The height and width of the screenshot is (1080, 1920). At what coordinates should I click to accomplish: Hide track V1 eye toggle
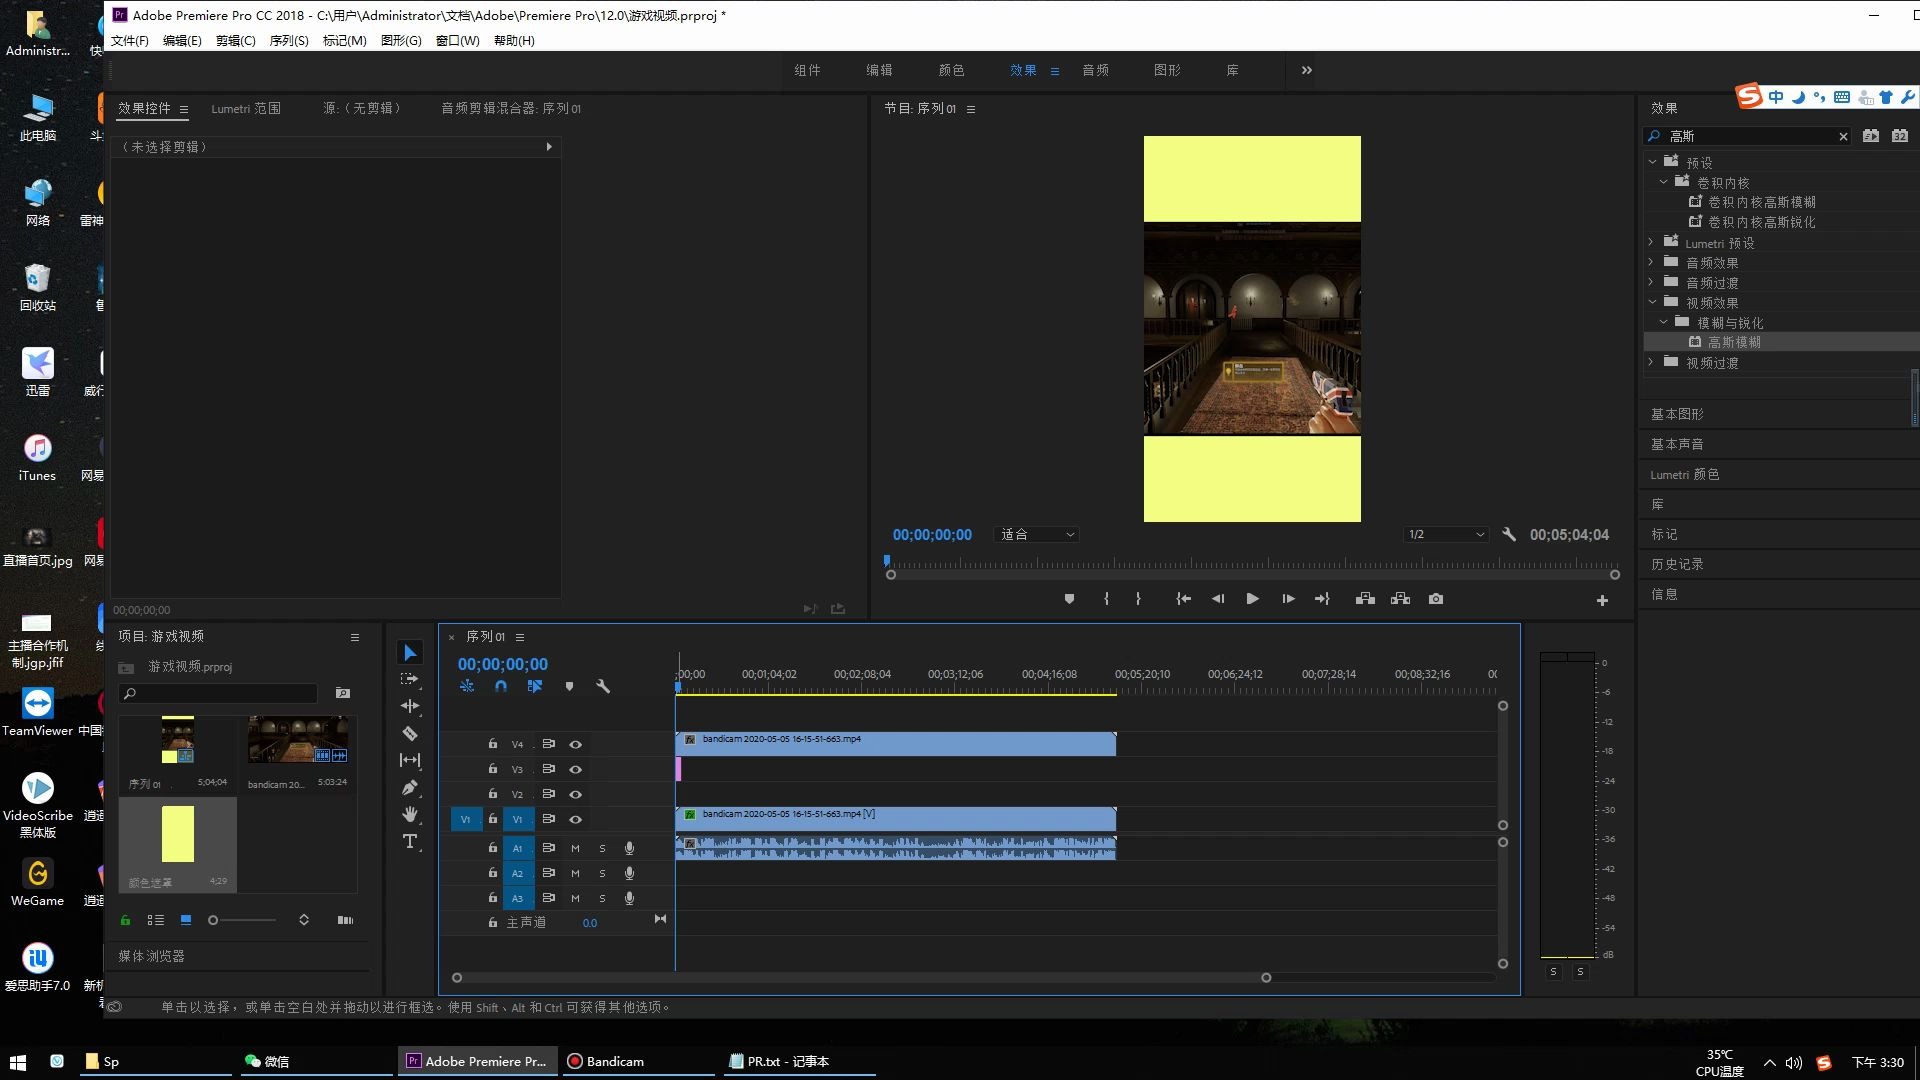[575, 819]
